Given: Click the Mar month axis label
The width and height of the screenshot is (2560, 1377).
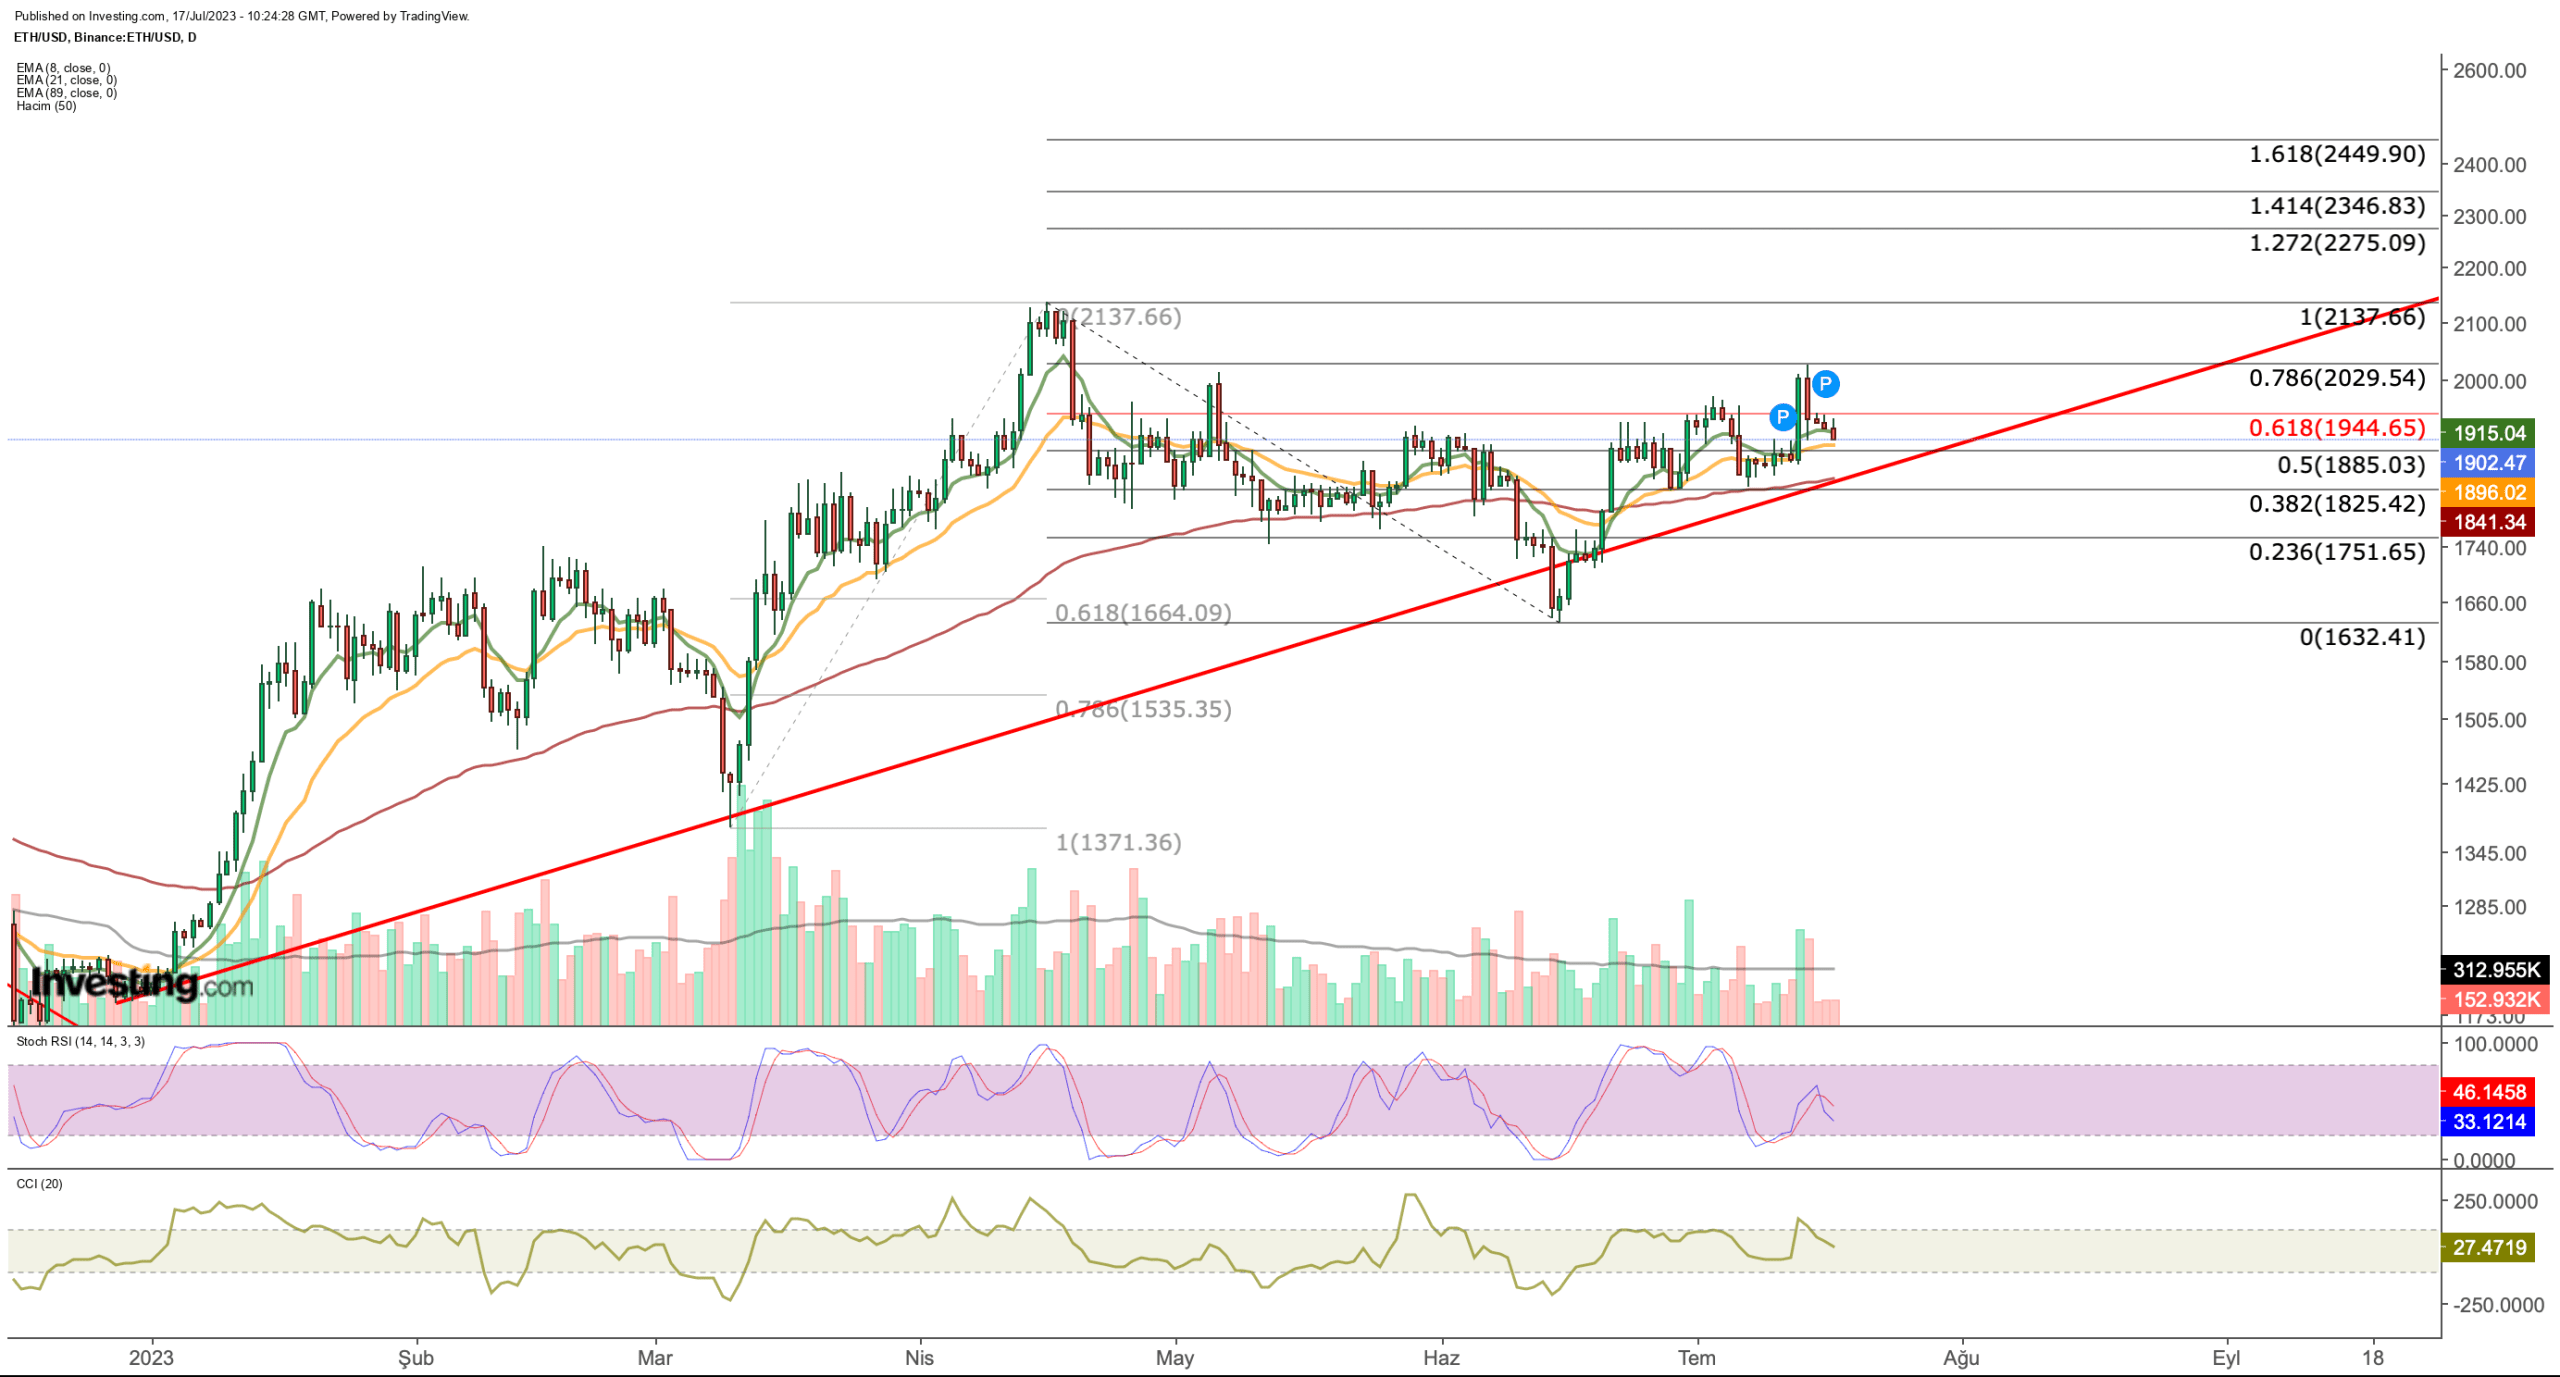Looking at the screenshot, I should pos(655,1358).
